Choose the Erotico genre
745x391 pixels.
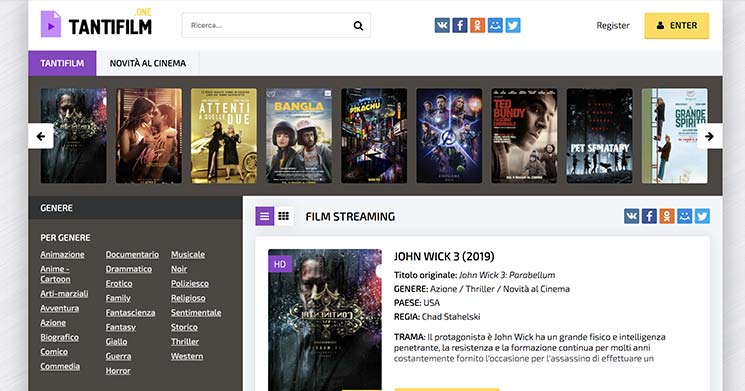(x=119, y=284)
